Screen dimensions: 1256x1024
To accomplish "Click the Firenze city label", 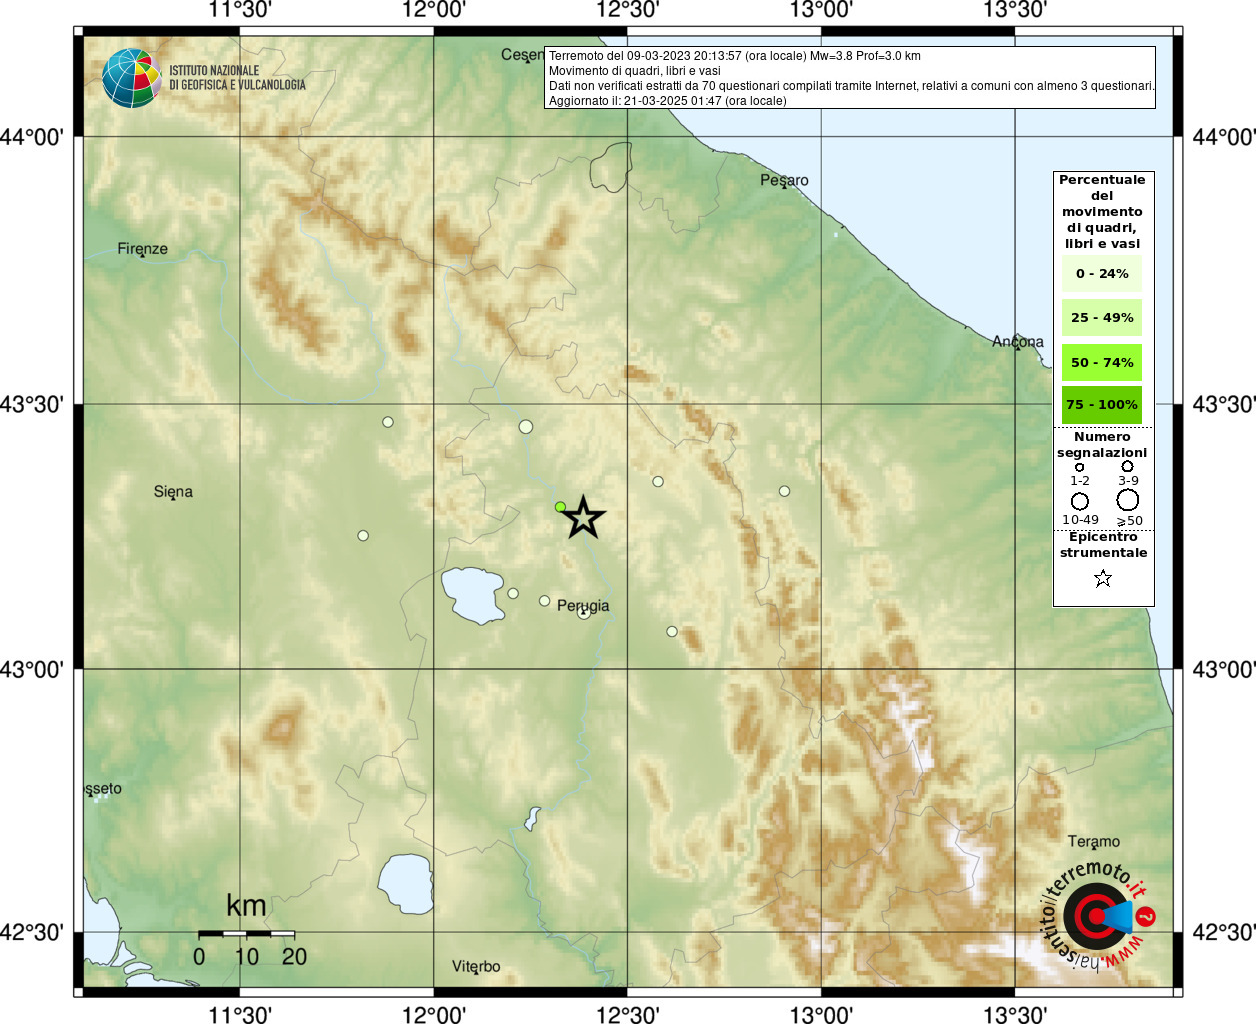I will [143, 249].
